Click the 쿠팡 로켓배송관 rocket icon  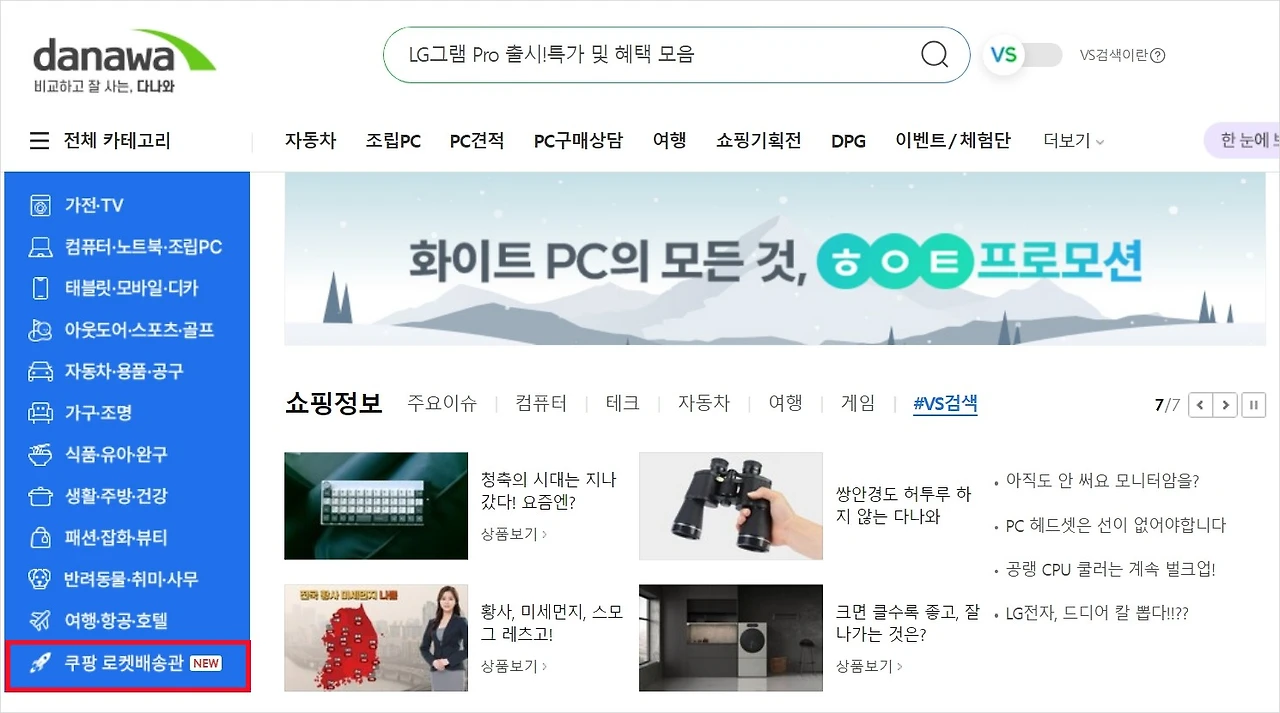[40, 664]
